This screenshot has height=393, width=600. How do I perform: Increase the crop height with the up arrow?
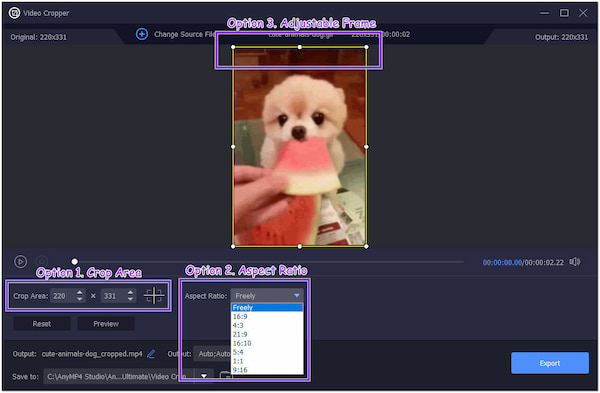130,292
